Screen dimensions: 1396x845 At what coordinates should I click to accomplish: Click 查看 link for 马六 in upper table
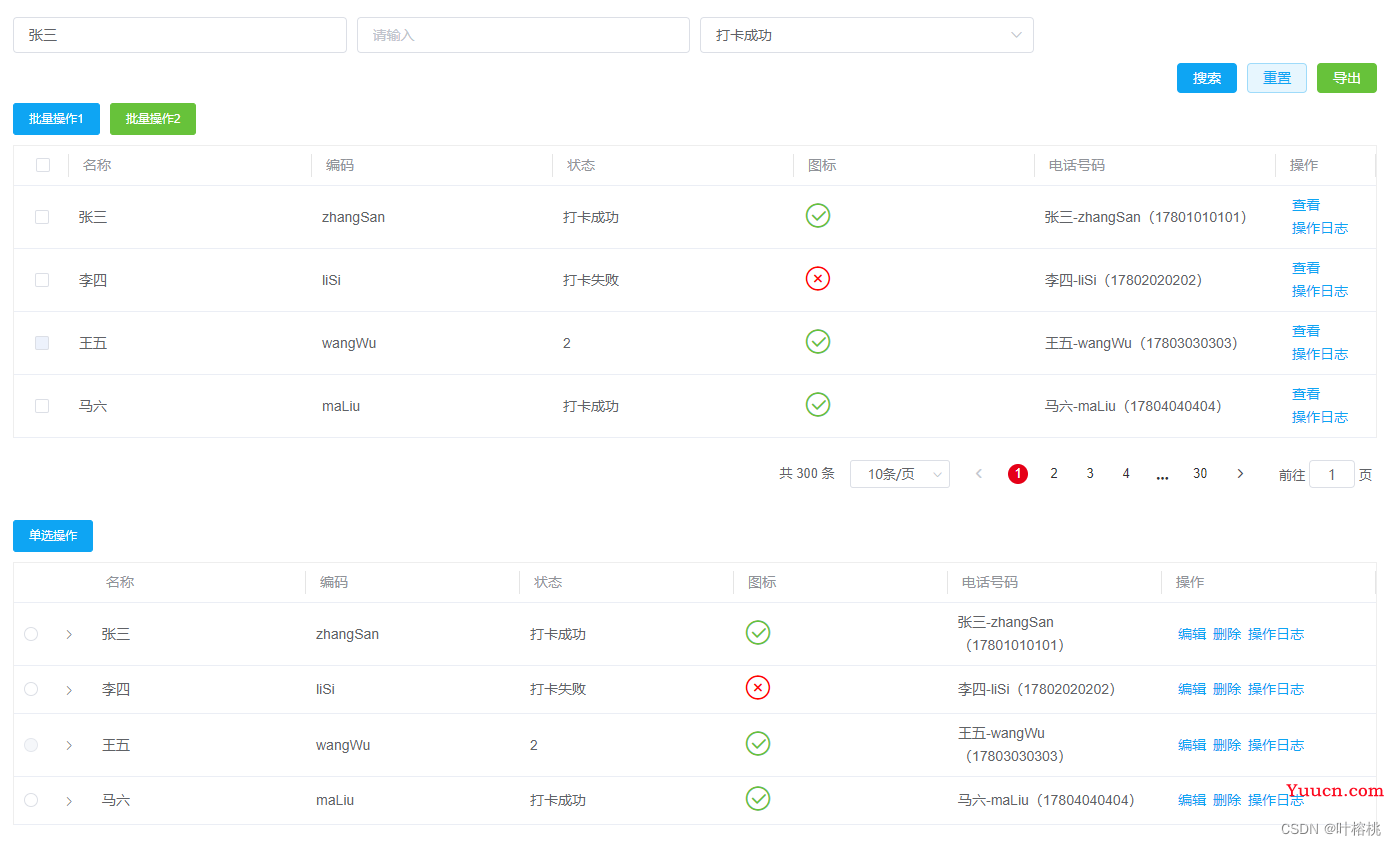coord(1306,394)
